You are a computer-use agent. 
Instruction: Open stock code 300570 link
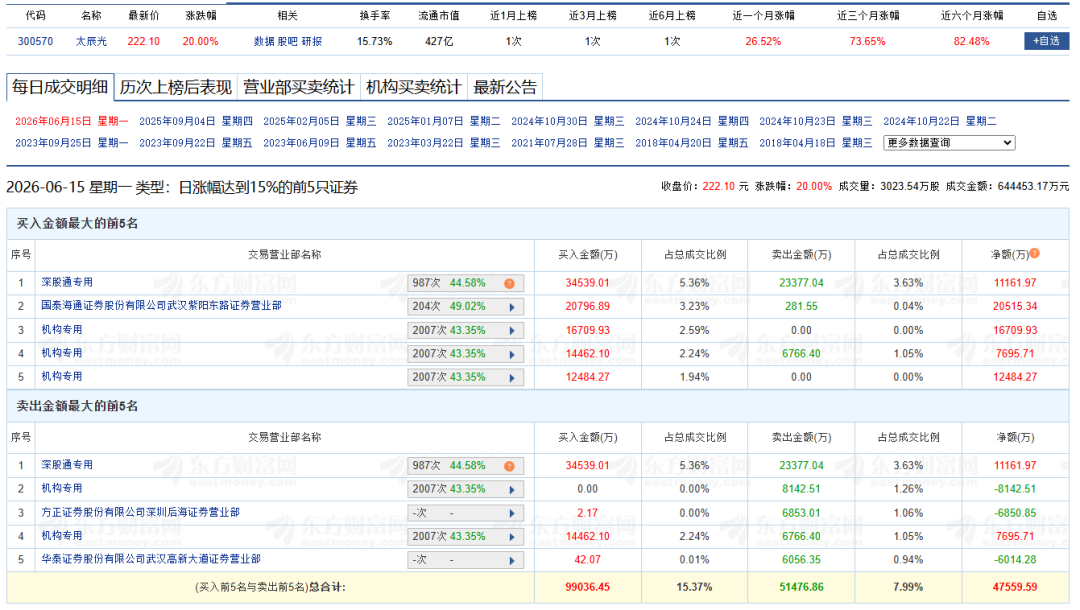35,41
